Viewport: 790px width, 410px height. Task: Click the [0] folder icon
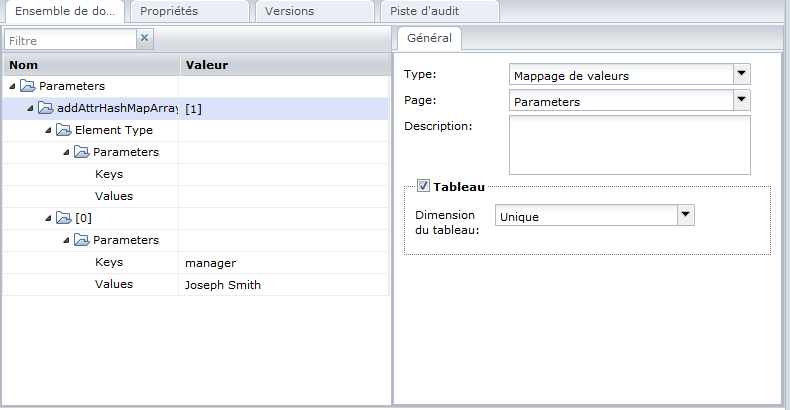click(64, 218)
